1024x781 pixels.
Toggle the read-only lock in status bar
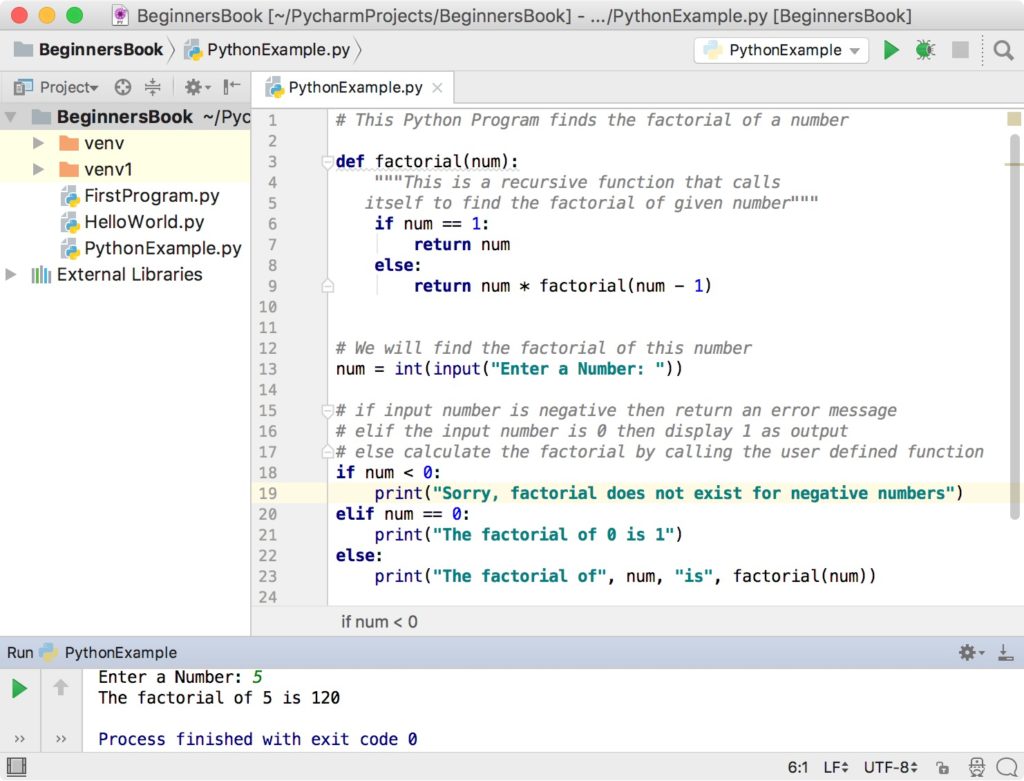click(x=942, y=768)
